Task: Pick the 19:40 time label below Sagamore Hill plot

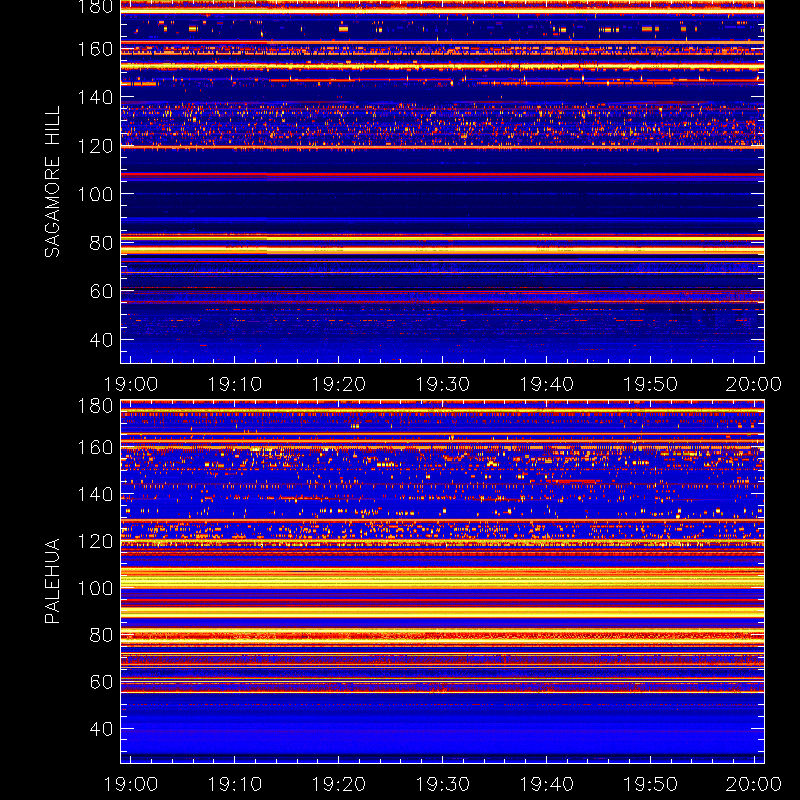Action: 546,384
